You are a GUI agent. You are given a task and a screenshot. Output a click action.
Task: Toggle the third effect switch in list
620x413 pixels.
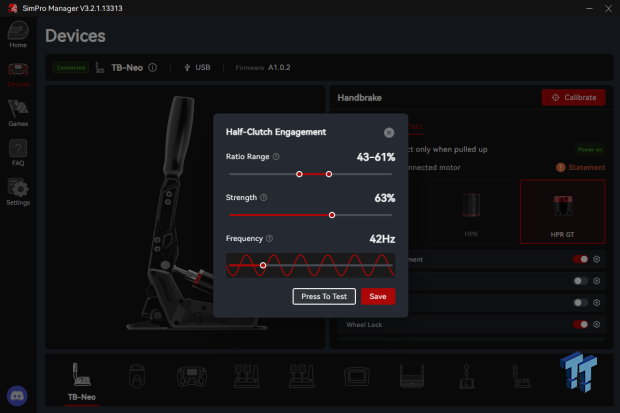(580, 303)
